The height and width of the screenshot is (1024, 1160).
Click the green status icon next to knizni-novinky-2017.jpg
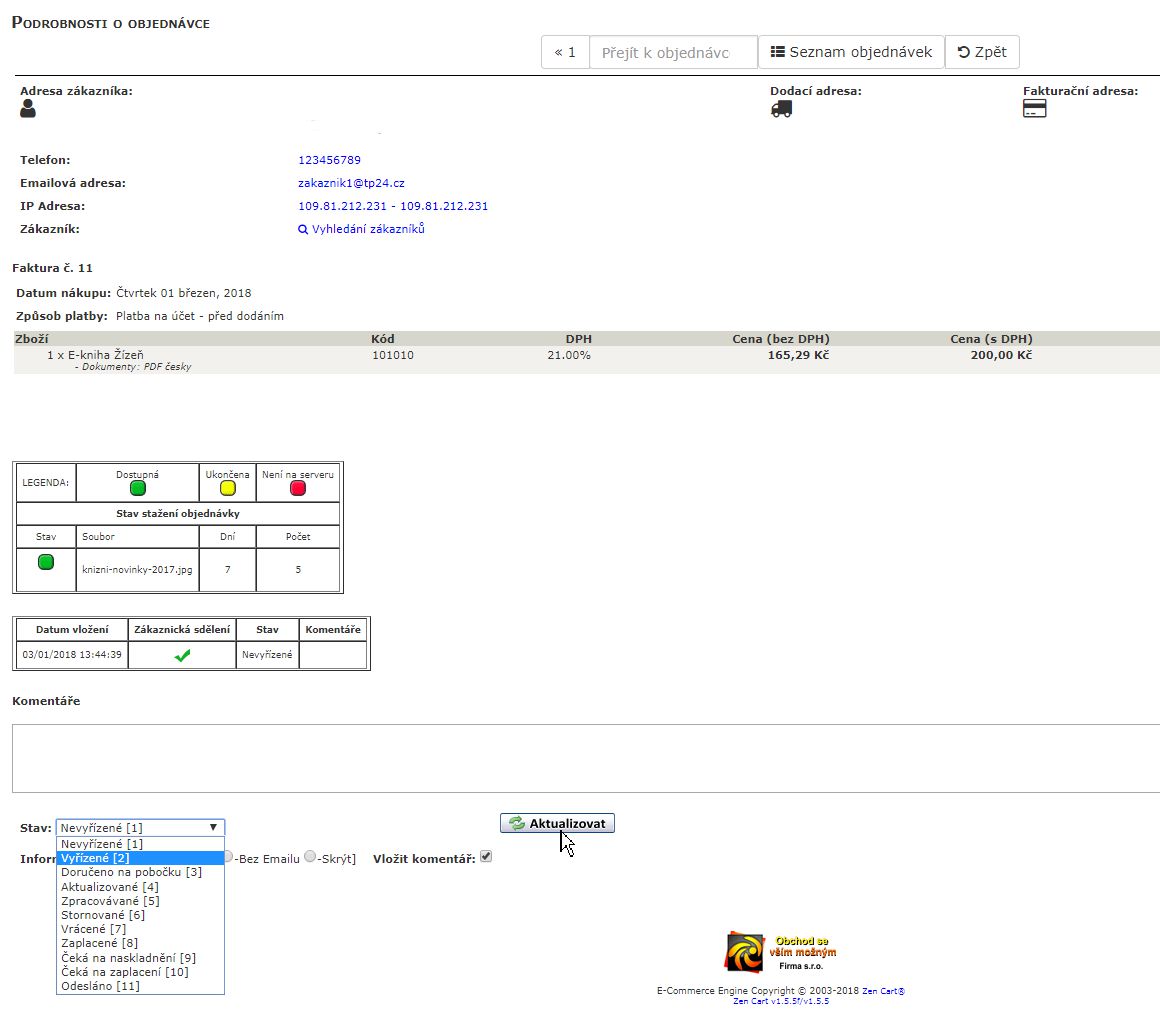click(x=46, y=562)
